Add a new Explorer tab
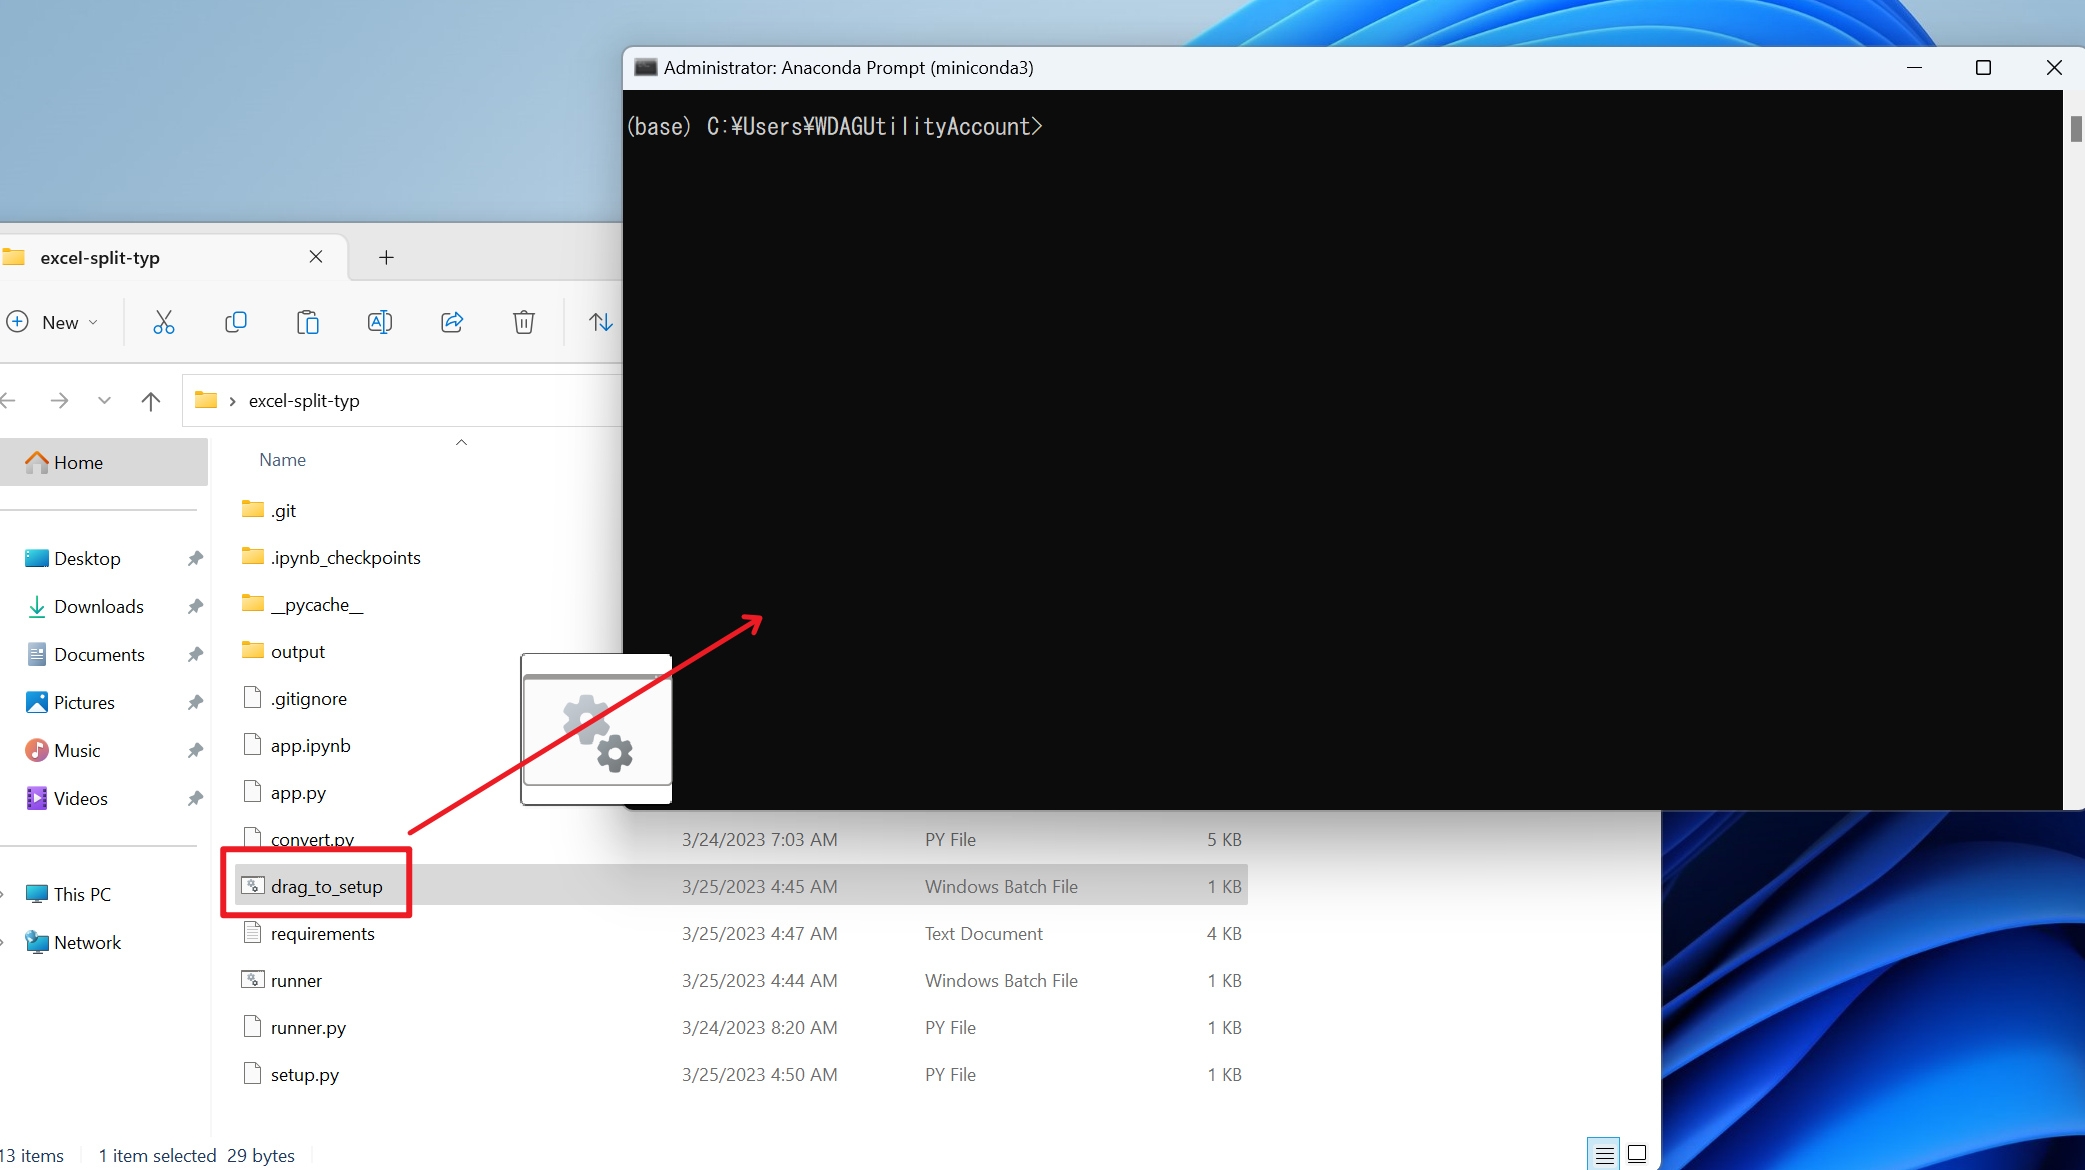This screenshot has width=2085, height=1170. pos(386,258)
